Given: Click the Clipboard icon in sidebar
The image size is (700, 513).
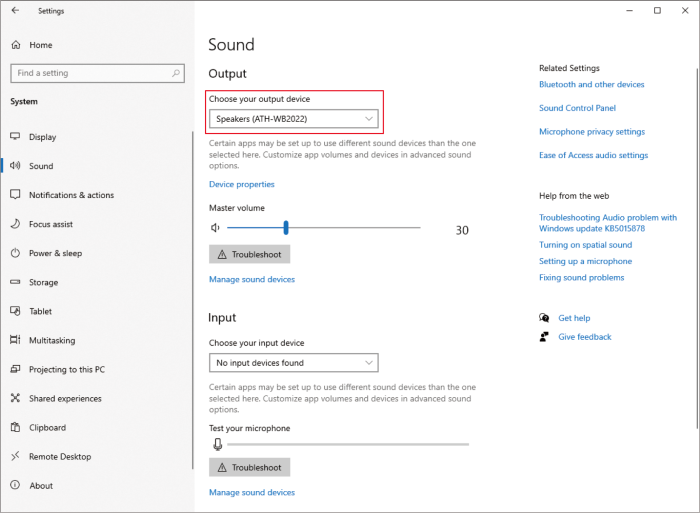Looking at the screenshot, I should 15,427.
